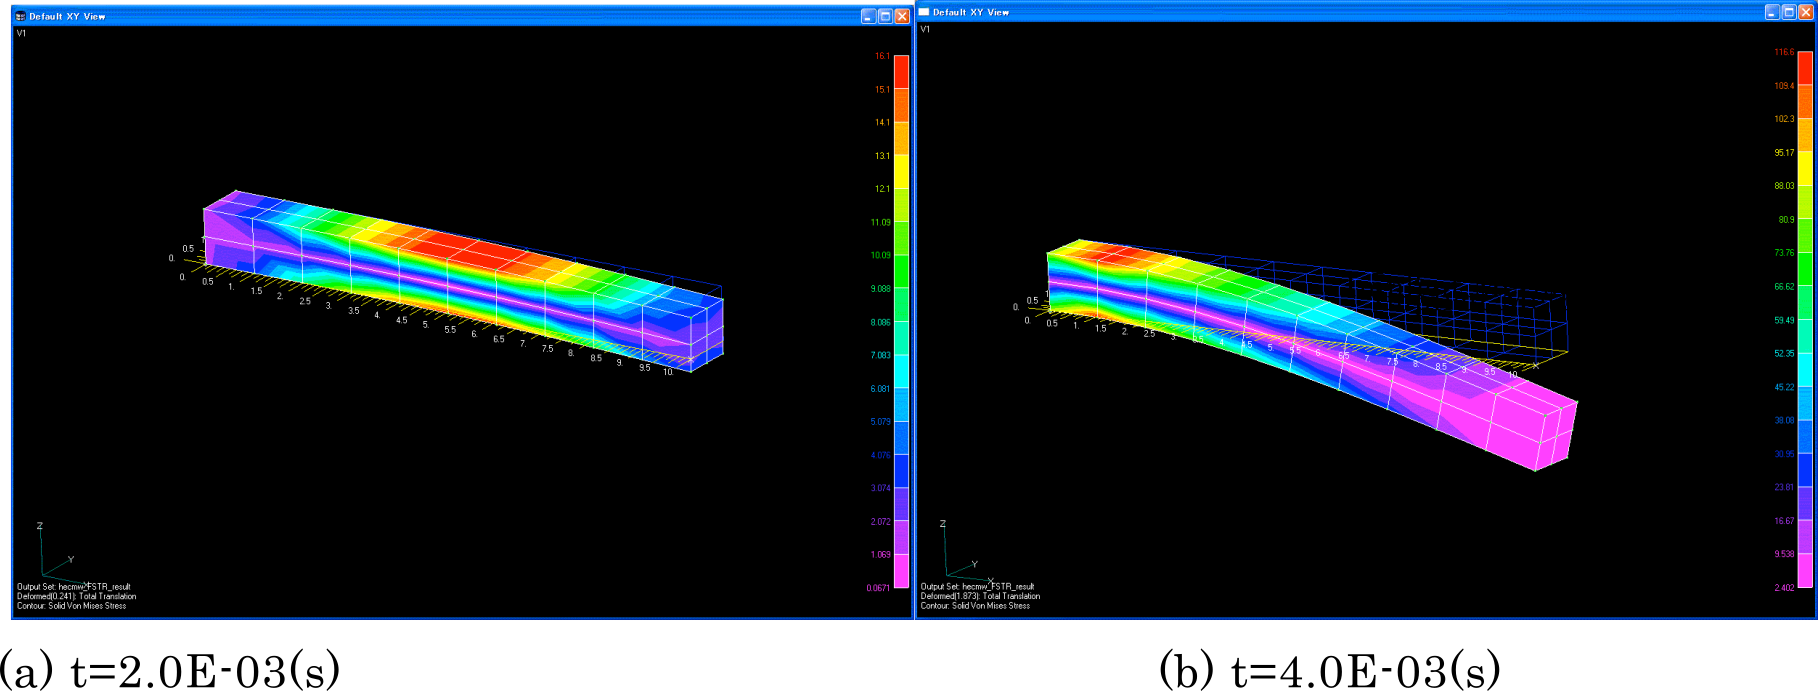Close the t=2.0E-03 Default XY View window
This screenshot has width=1818, height=691.
(x=902, y=16)
